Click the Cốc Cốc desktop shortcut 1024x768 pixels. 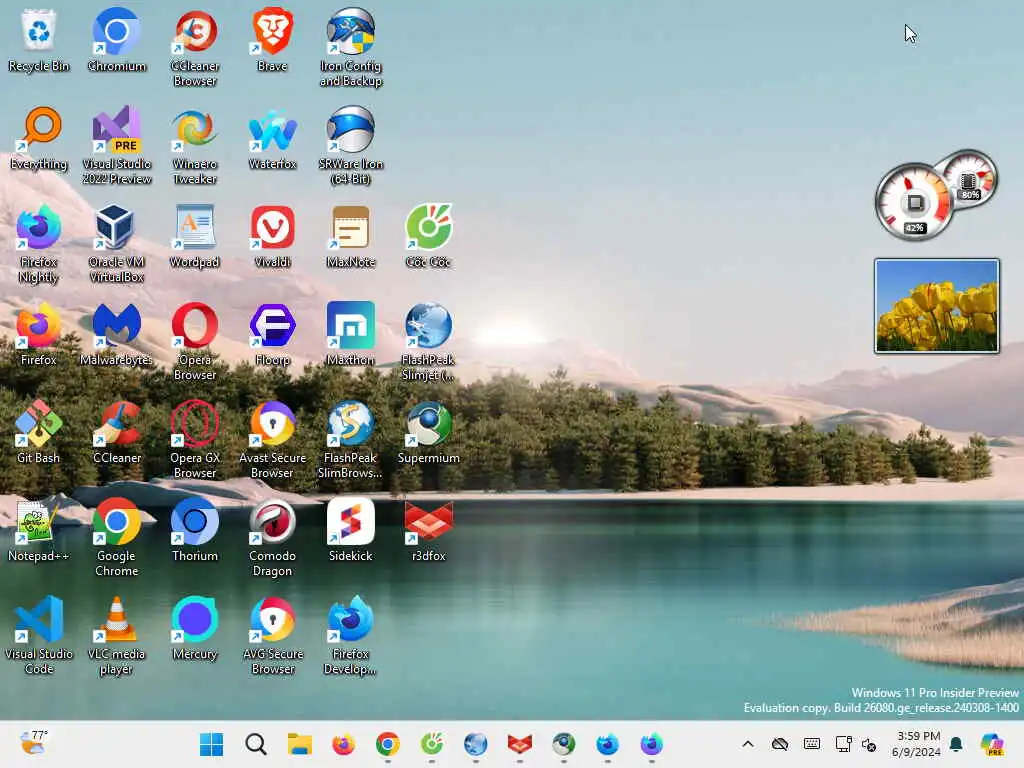428,236
